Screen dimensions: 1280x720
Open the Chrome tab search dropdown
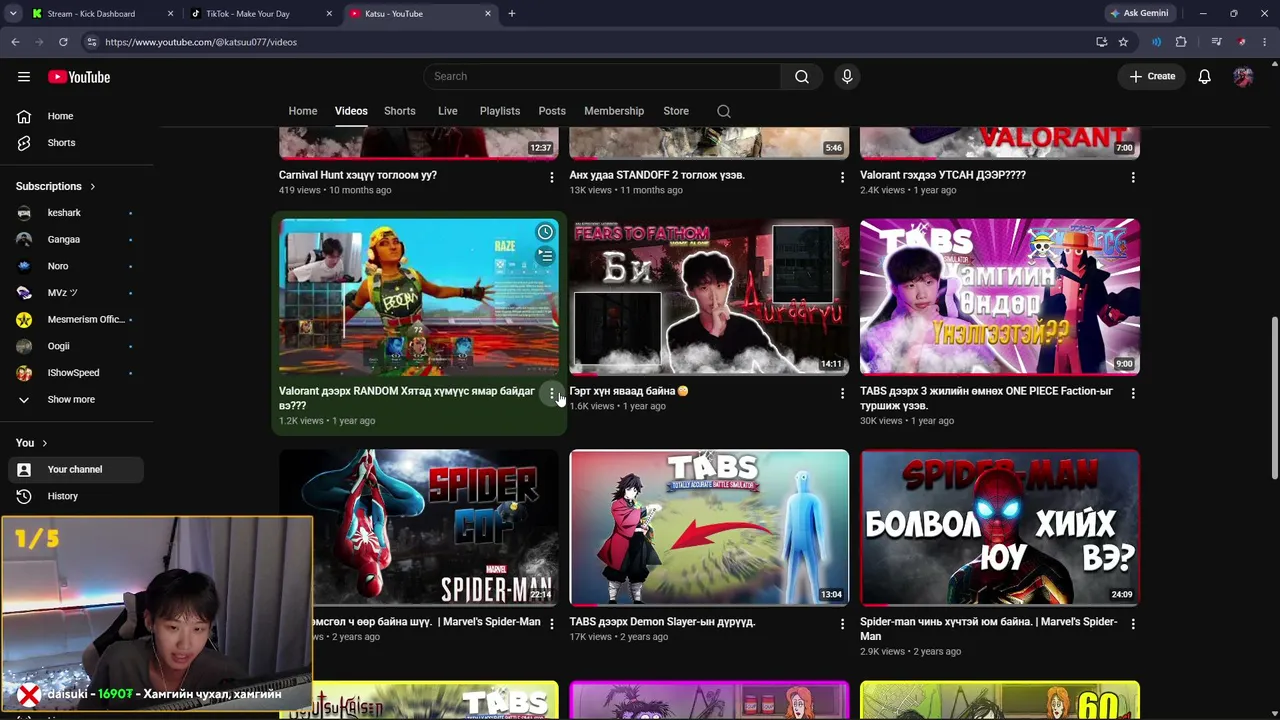(x=13, y=14)
